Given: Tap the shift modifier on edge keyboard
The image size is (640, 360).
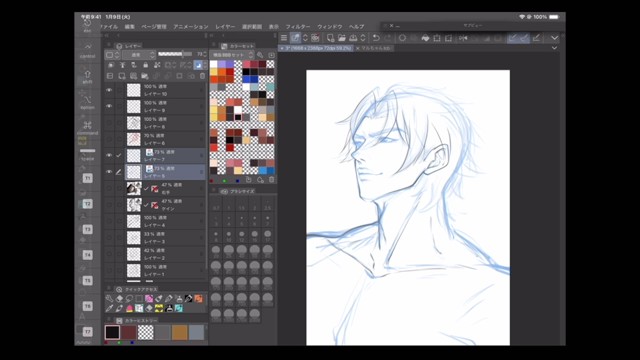Looking at the screenshot, I should (87, 76).
